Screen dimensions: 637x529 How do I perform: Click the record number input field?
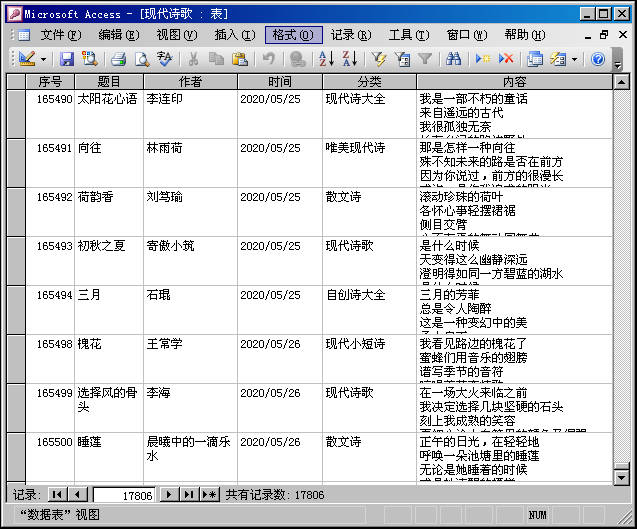tap(124, 495)
